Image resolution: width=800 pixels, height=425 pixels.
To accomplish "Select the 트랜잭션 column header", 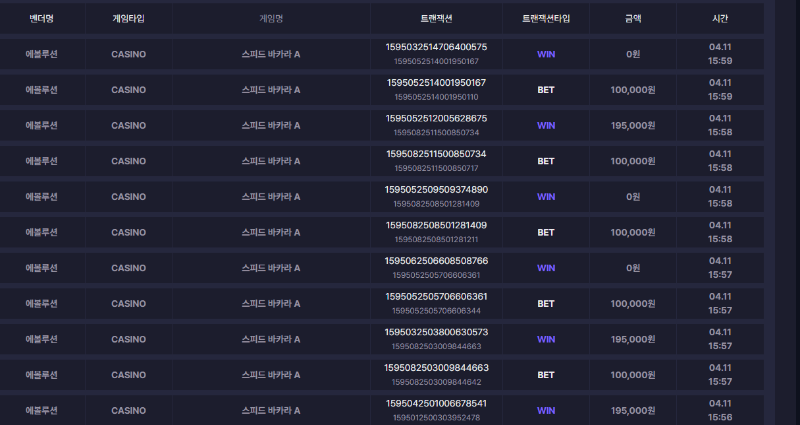I will point(436,18).
